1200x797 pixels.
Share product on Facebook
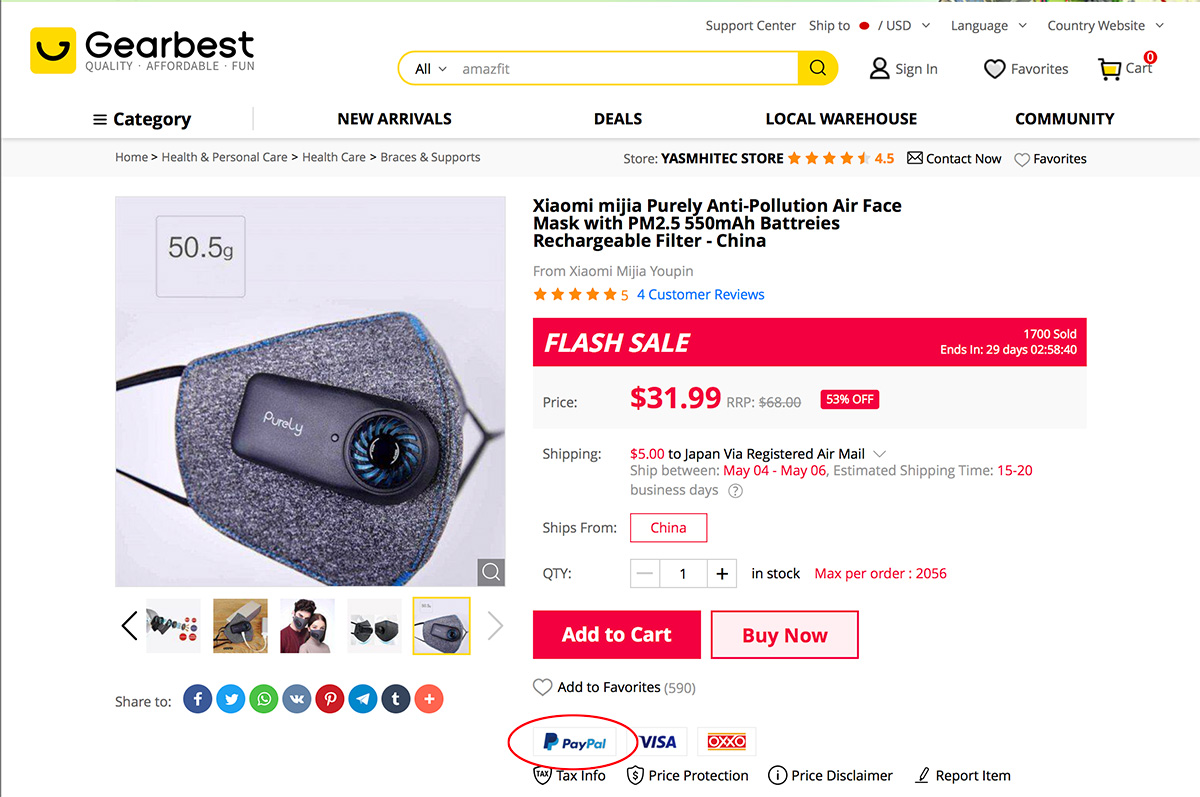(197, 699)
